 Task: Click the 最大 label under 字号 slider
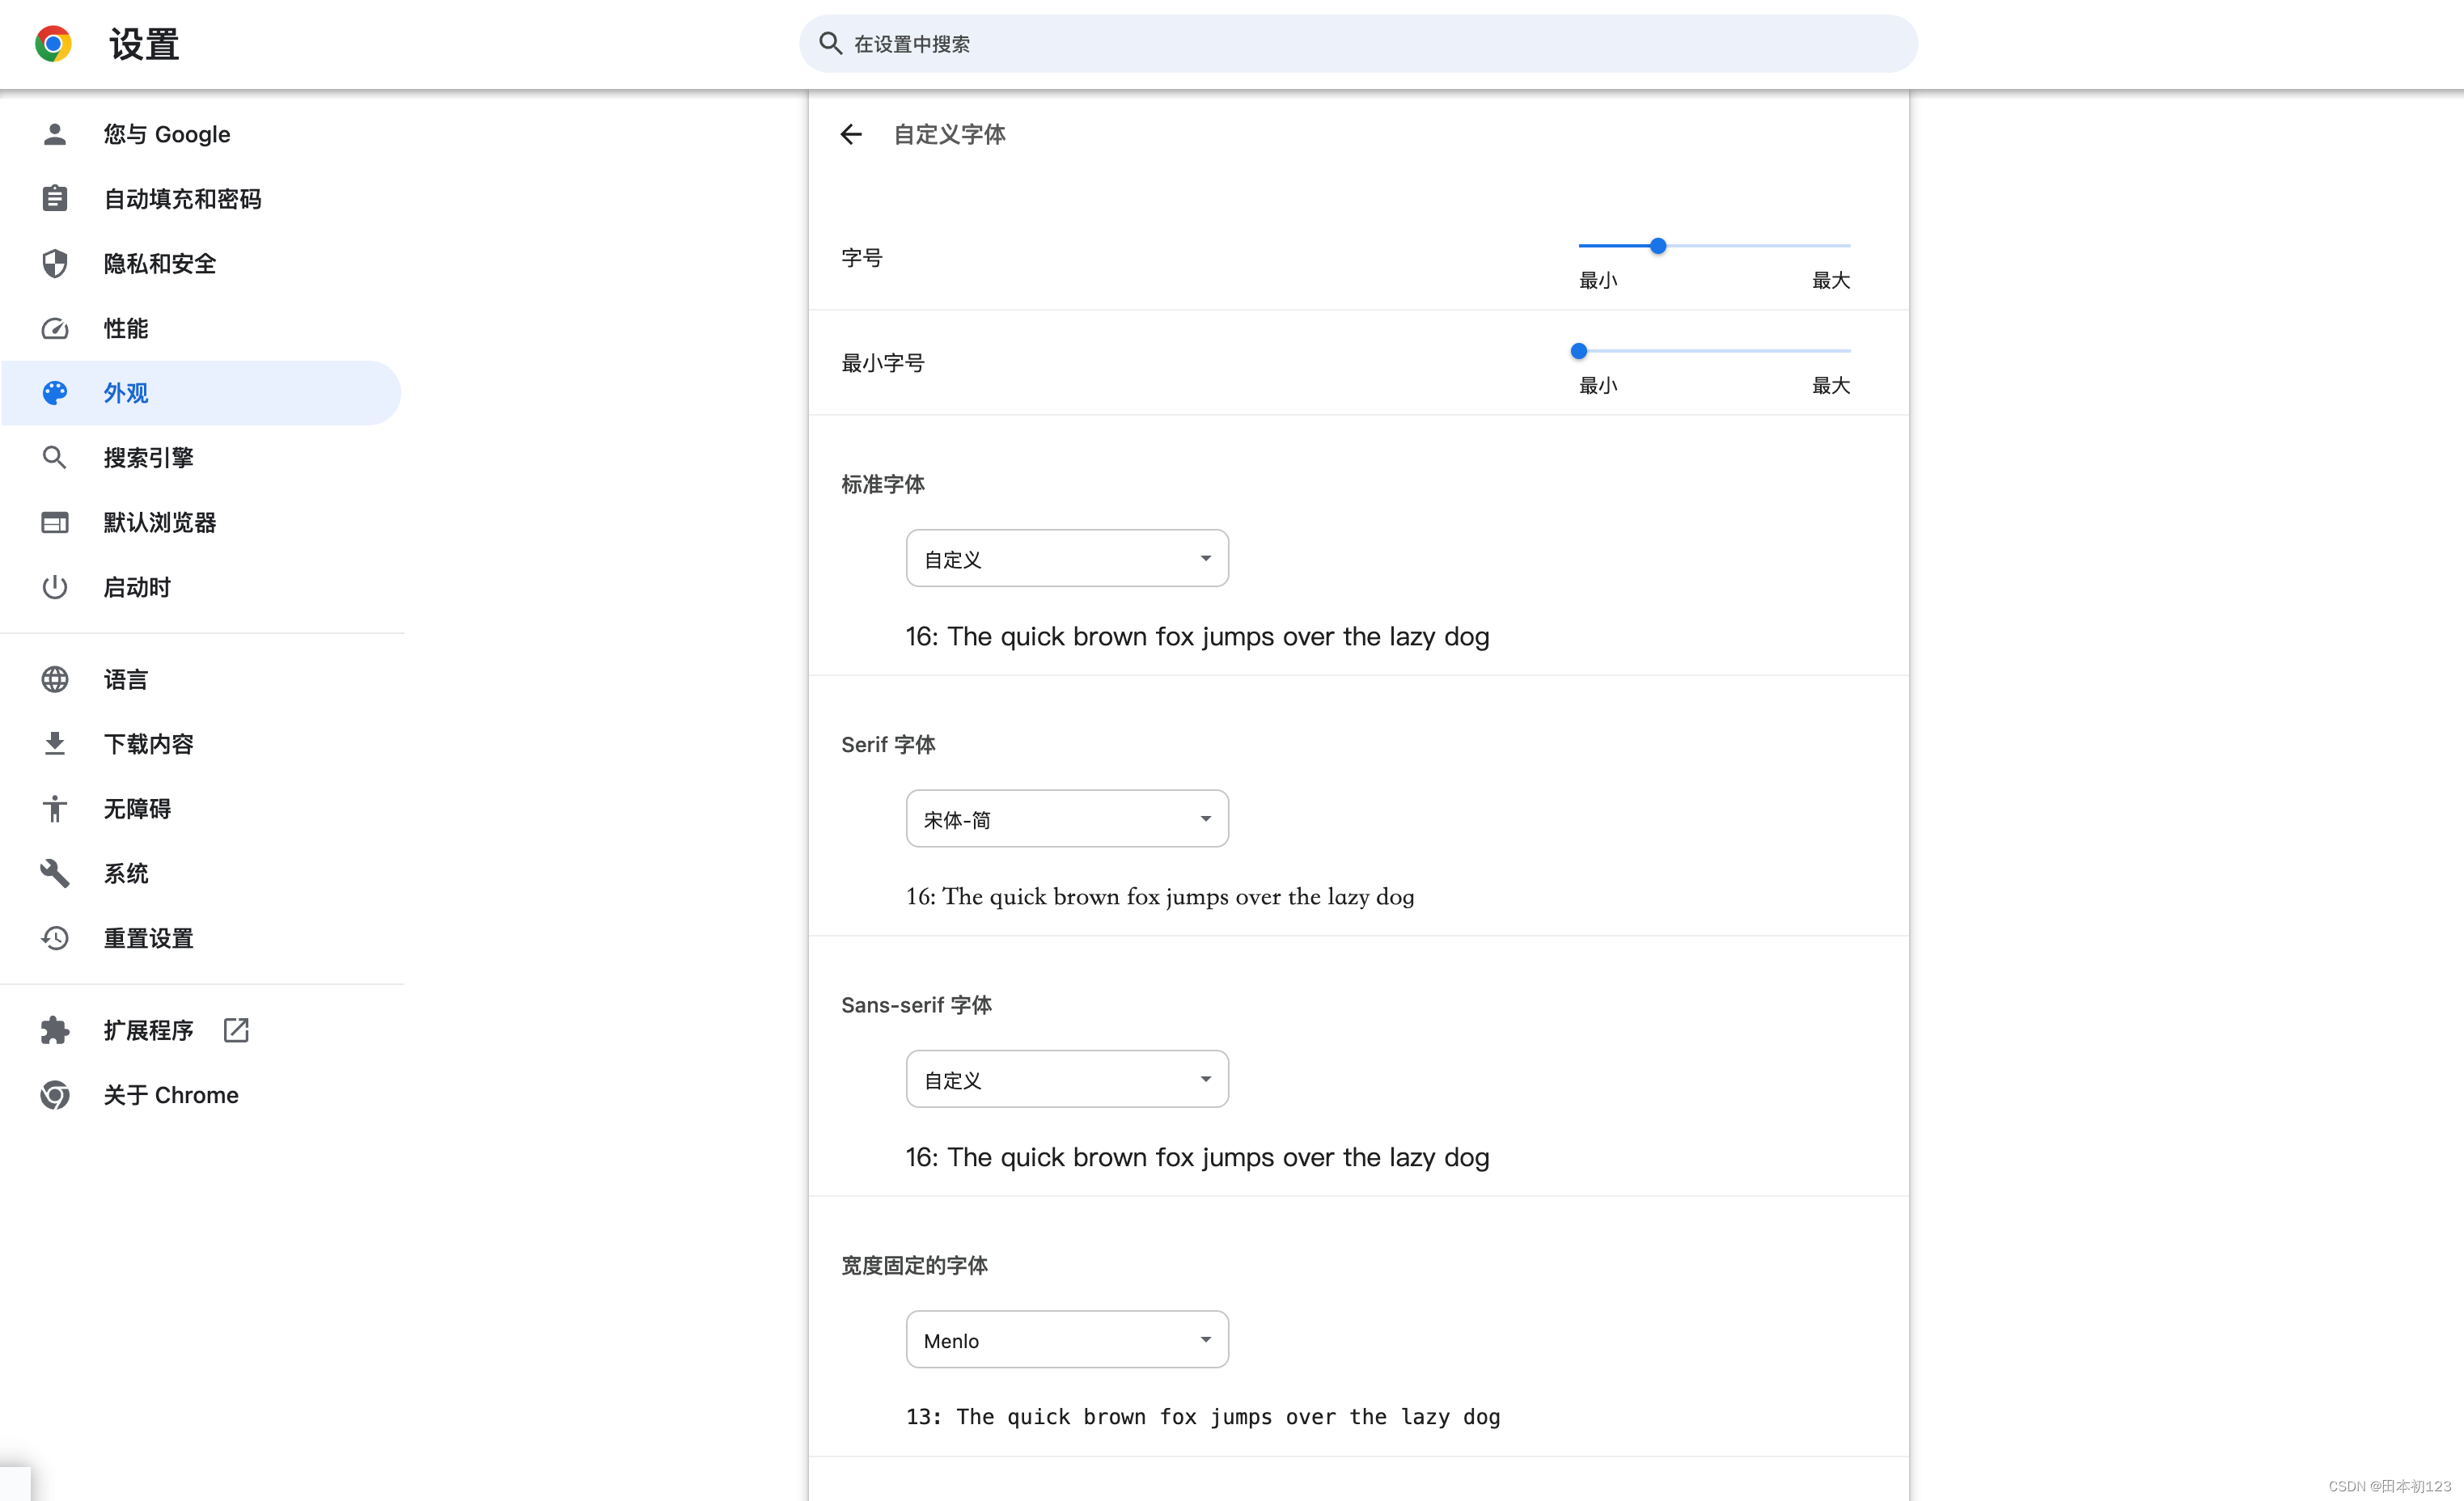coord(1831,280)
